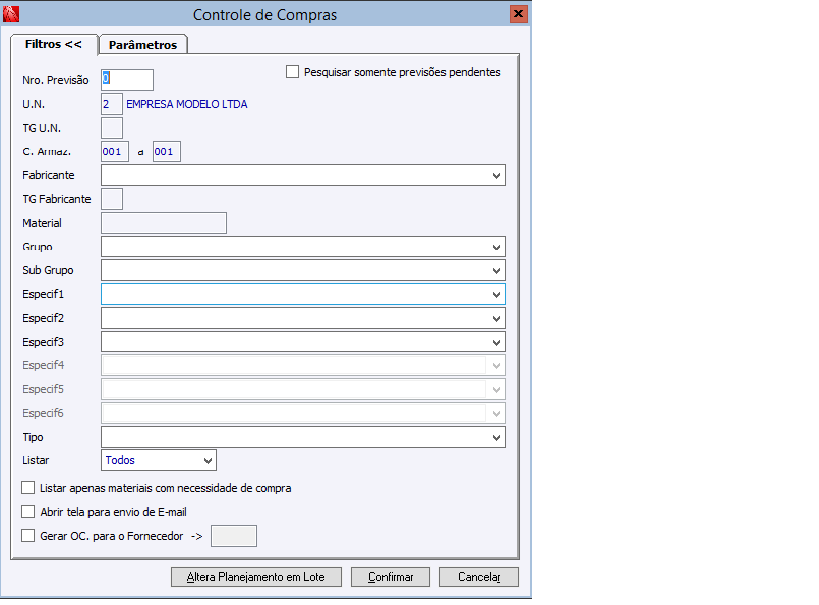
Task: Click the red application icon in title bar
Action: 11,14
